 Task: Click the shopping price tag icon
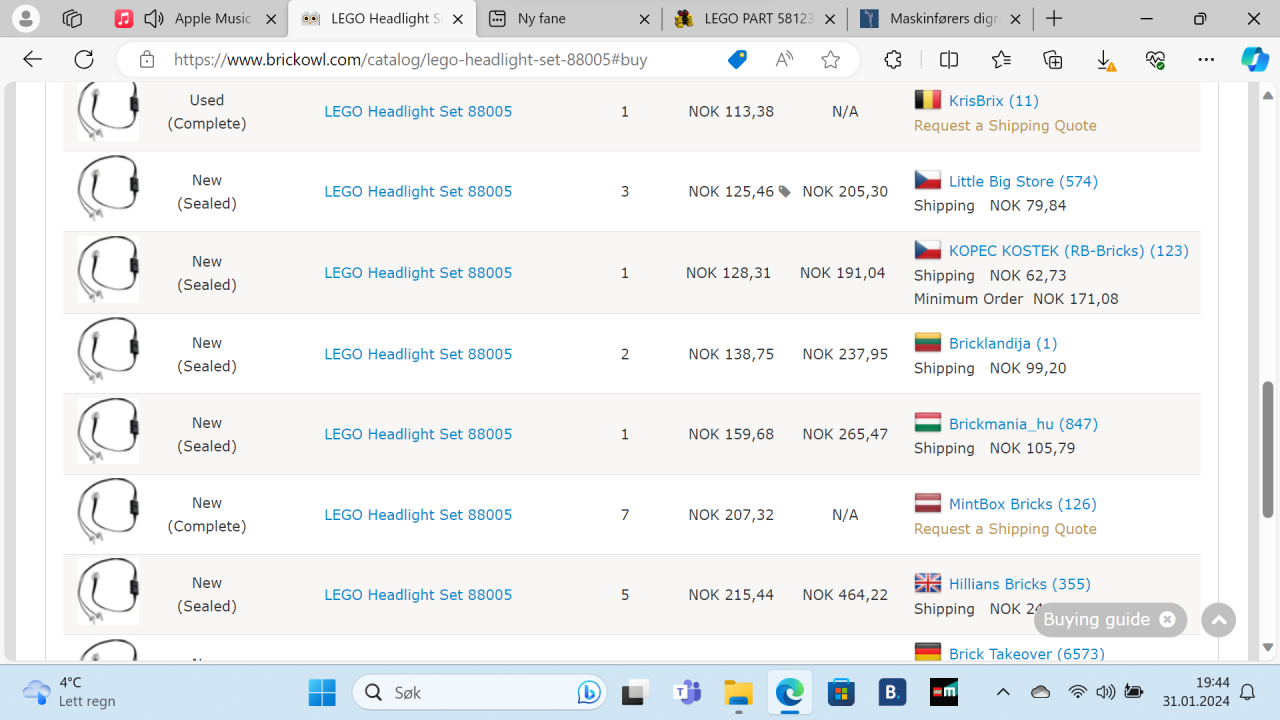737,60
